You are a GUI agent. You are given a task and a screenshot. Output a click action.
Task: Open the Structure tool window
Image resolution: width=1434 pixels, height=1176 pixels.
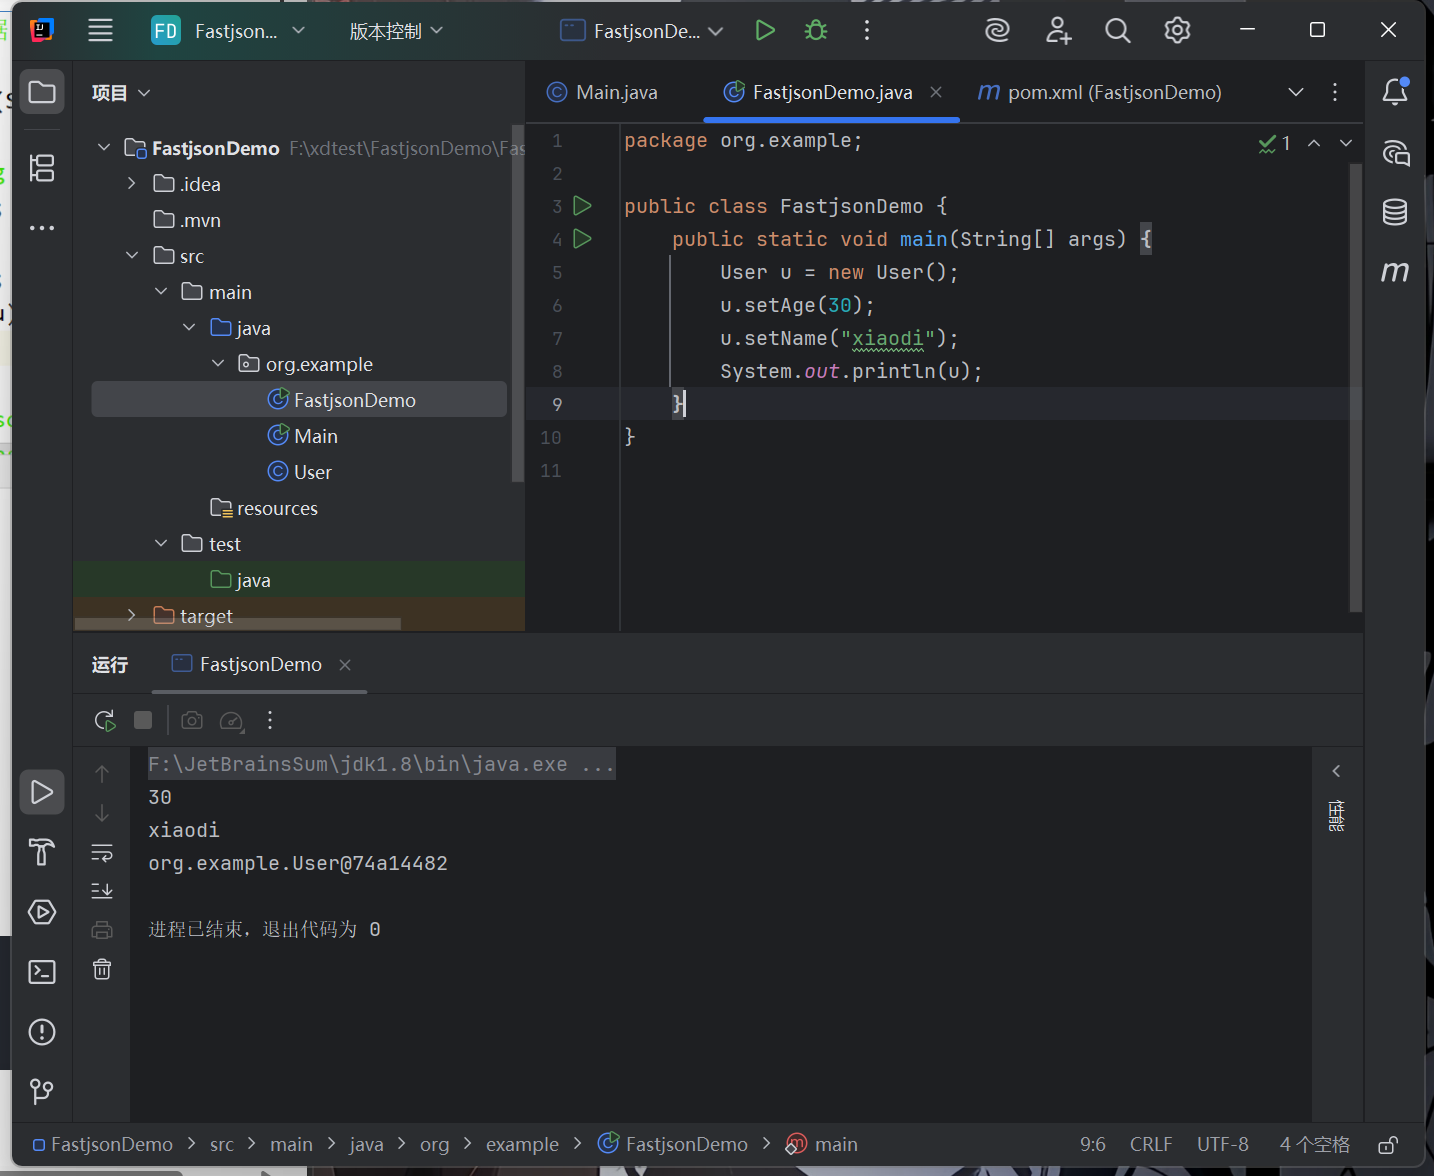(x=42, y=167)
